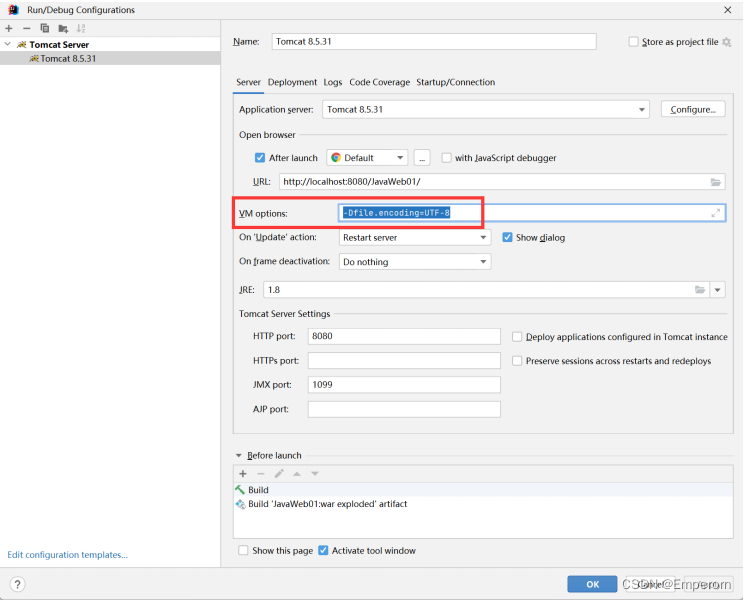Click the JMX port field
746x601 pixels.
tap(404, 384)
